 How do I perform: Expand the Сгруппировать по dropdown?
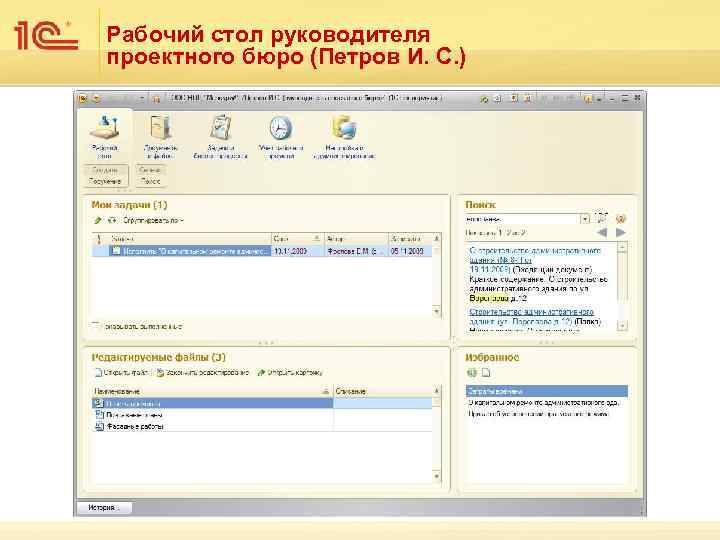coord(153,220)
